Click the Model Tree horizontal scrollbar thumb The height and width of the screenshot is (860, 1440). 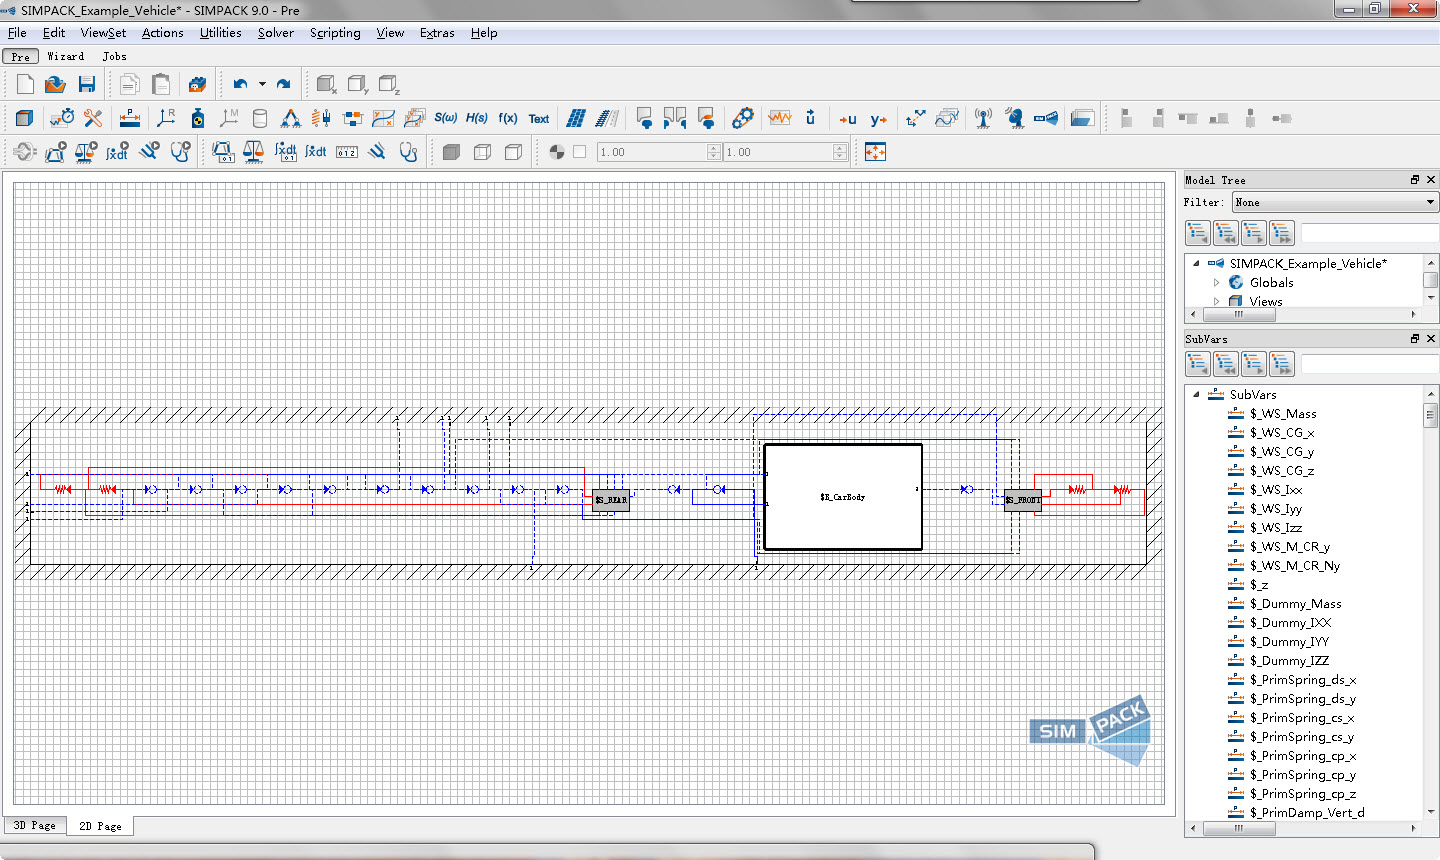tap(1238, 314)
